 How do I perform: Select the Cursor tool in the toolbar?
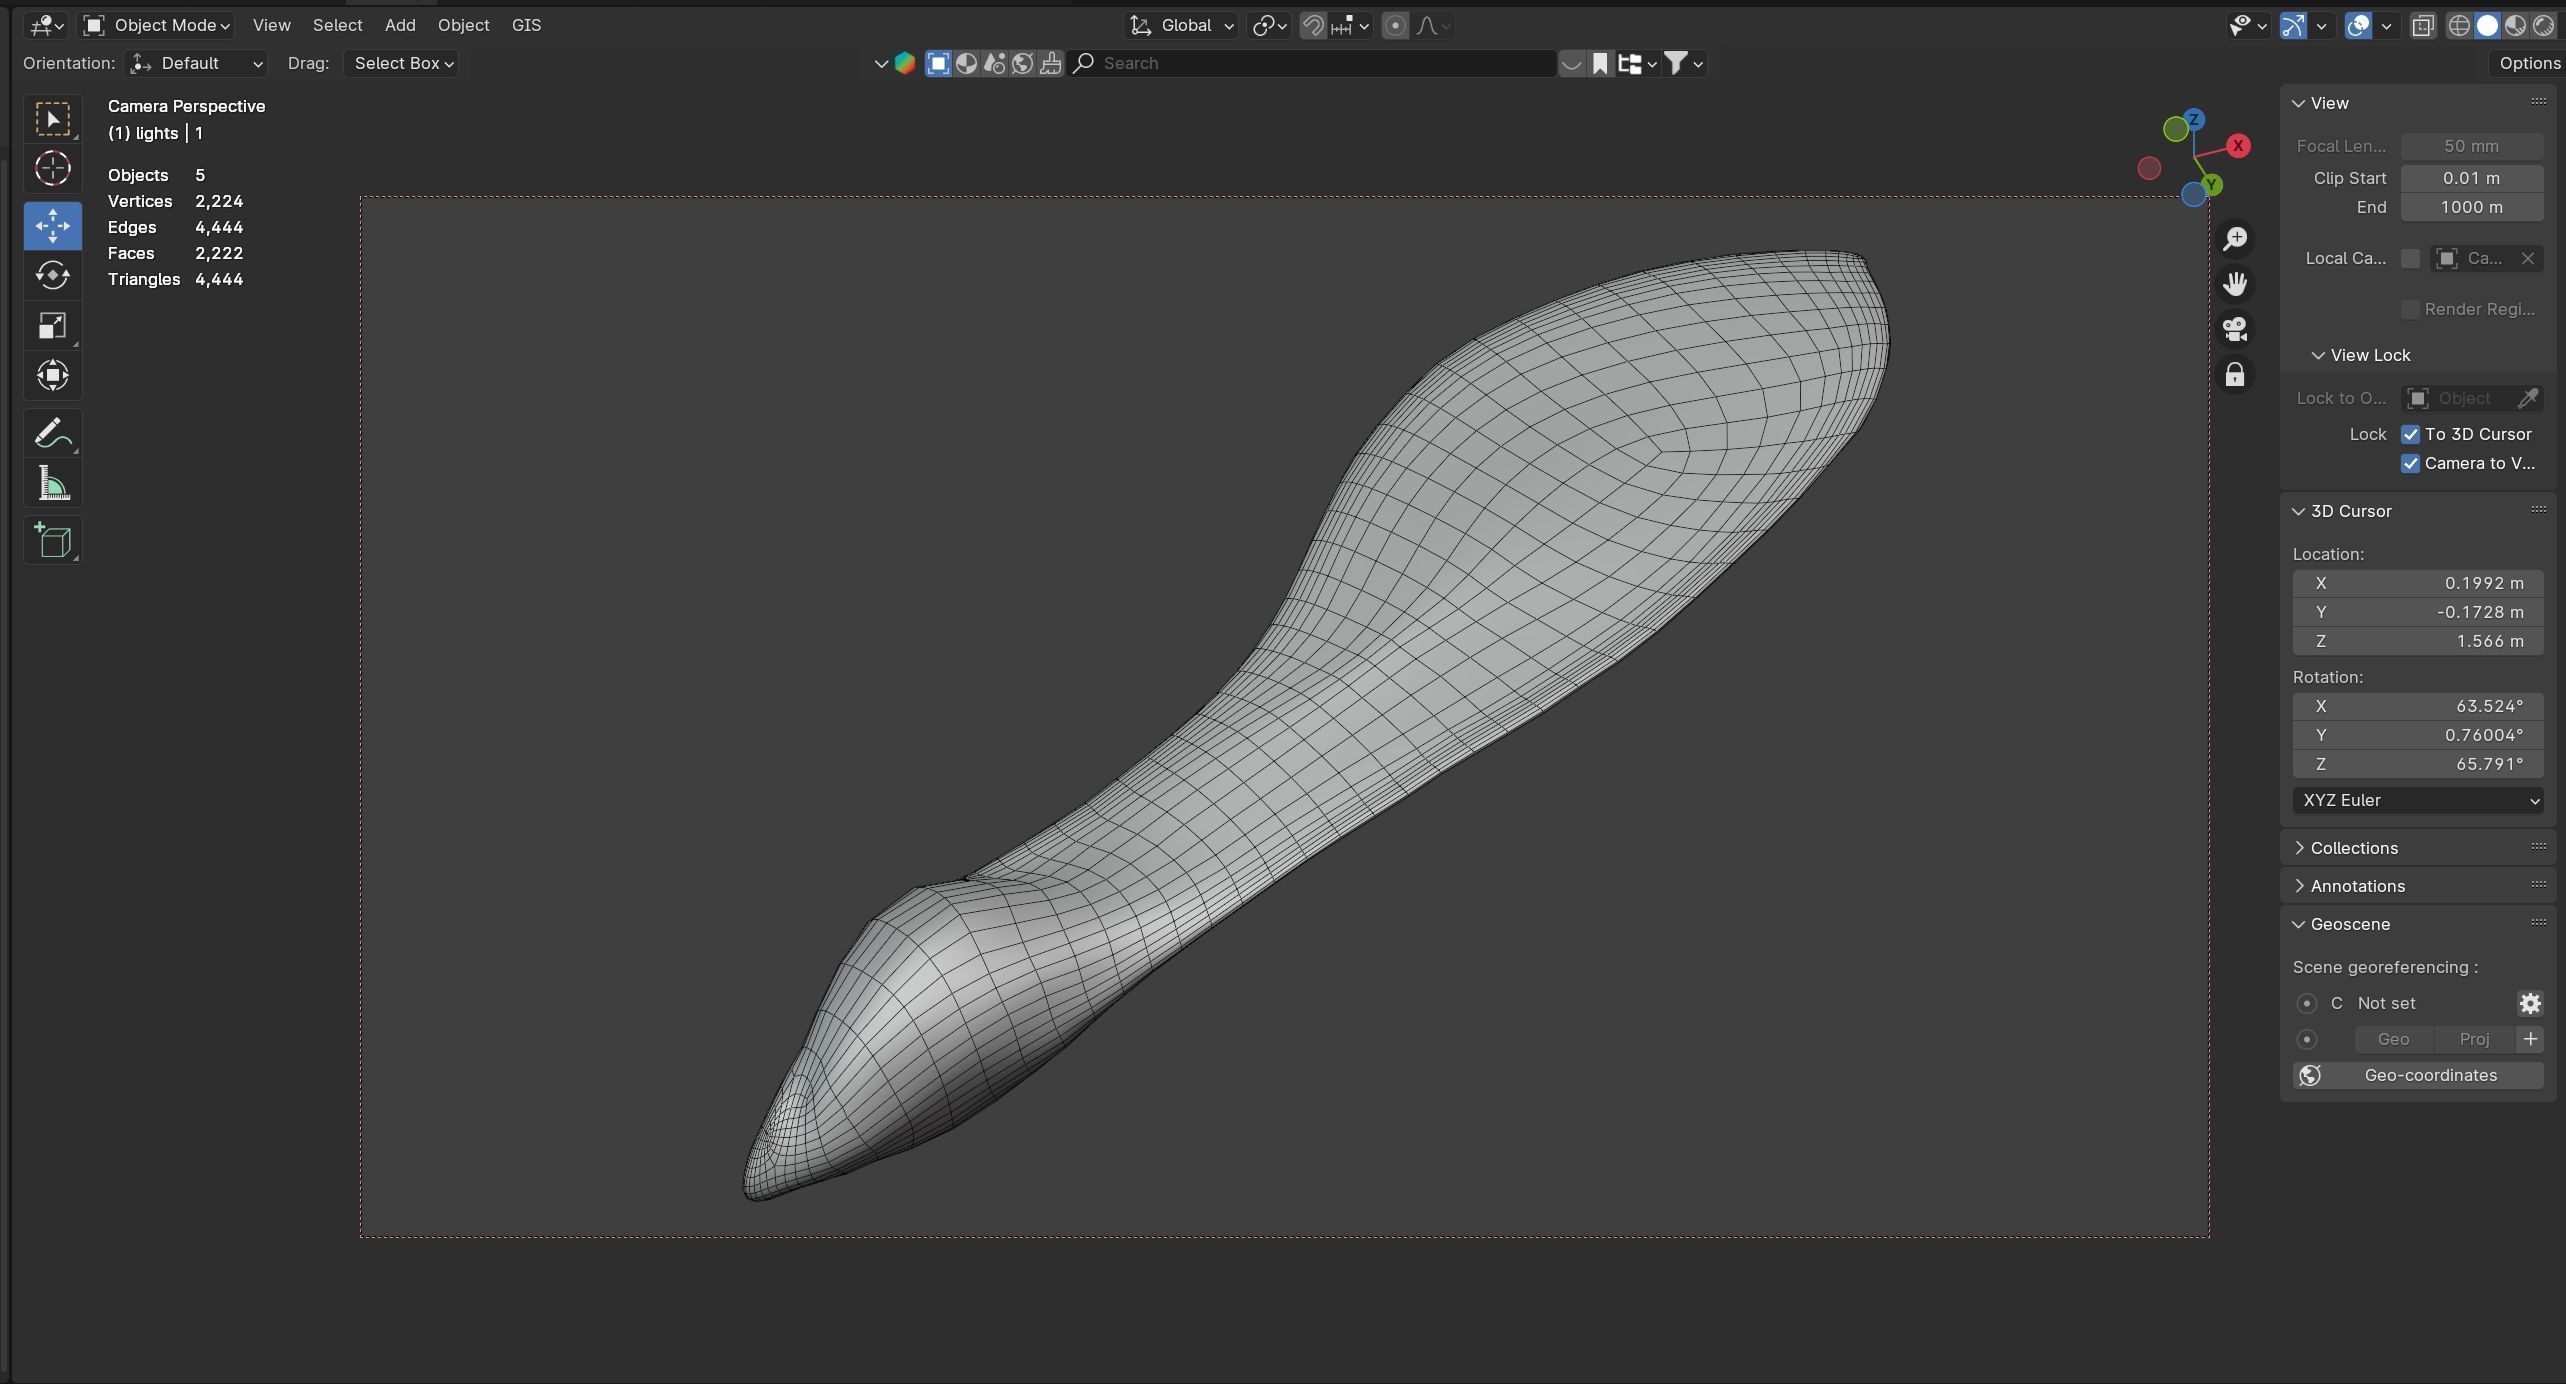click(52, 169)
